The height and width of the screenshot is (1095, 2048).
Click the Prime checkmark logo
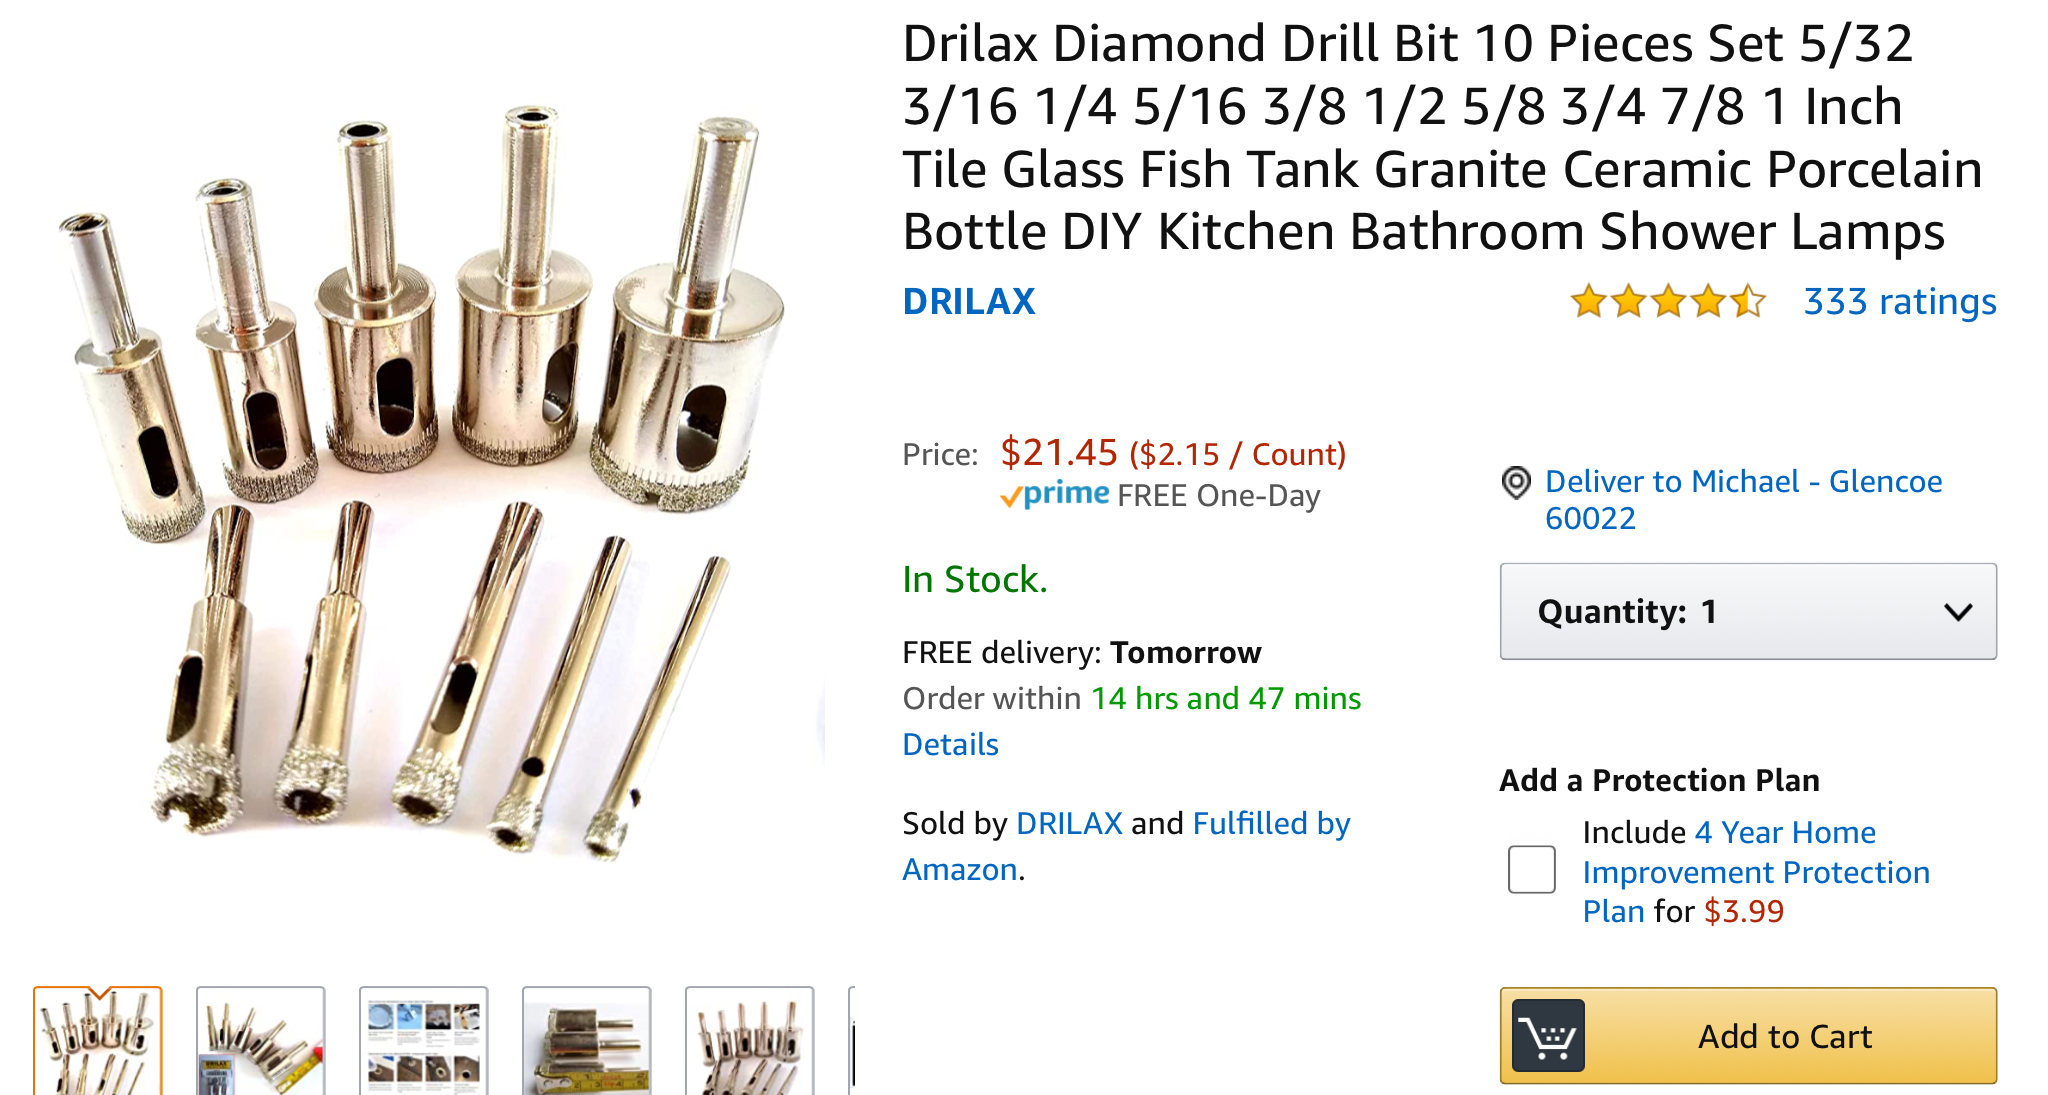[1055, 494]
